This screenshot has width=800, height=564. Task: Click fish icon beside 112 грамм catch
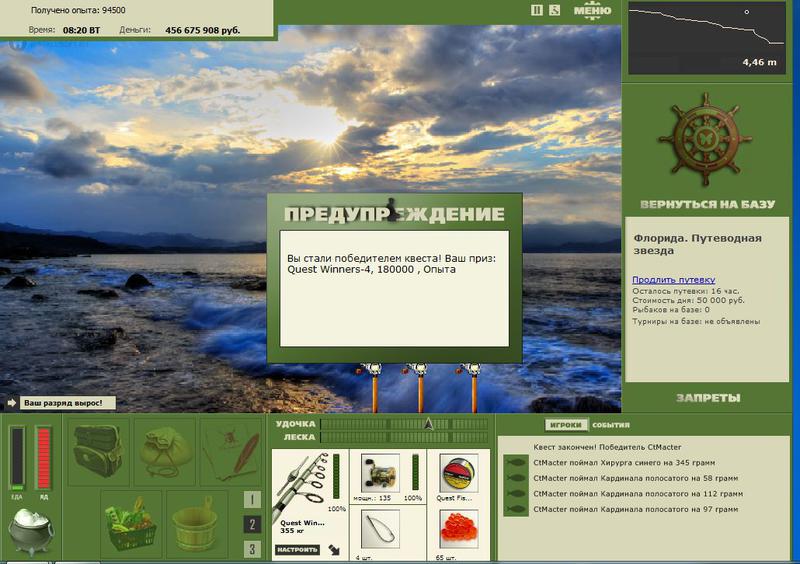(515, 494)
